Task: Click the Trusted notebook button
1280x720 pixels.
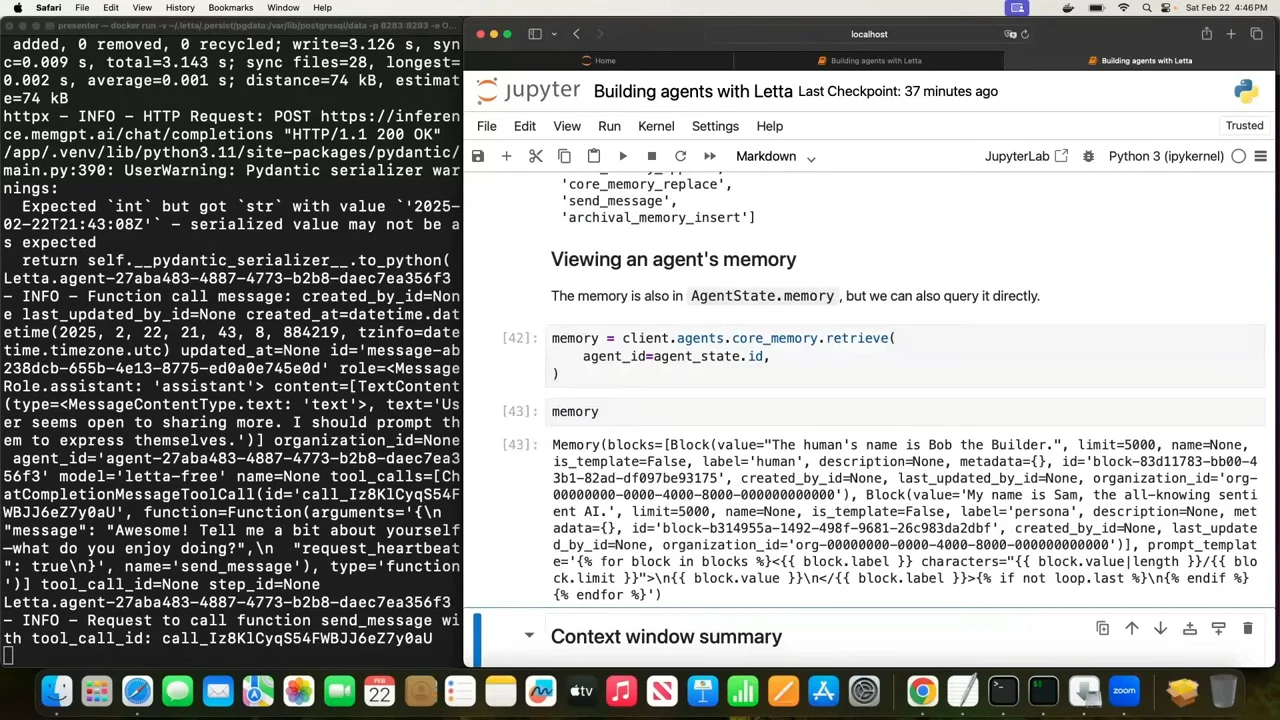Action: point(1244,126)
